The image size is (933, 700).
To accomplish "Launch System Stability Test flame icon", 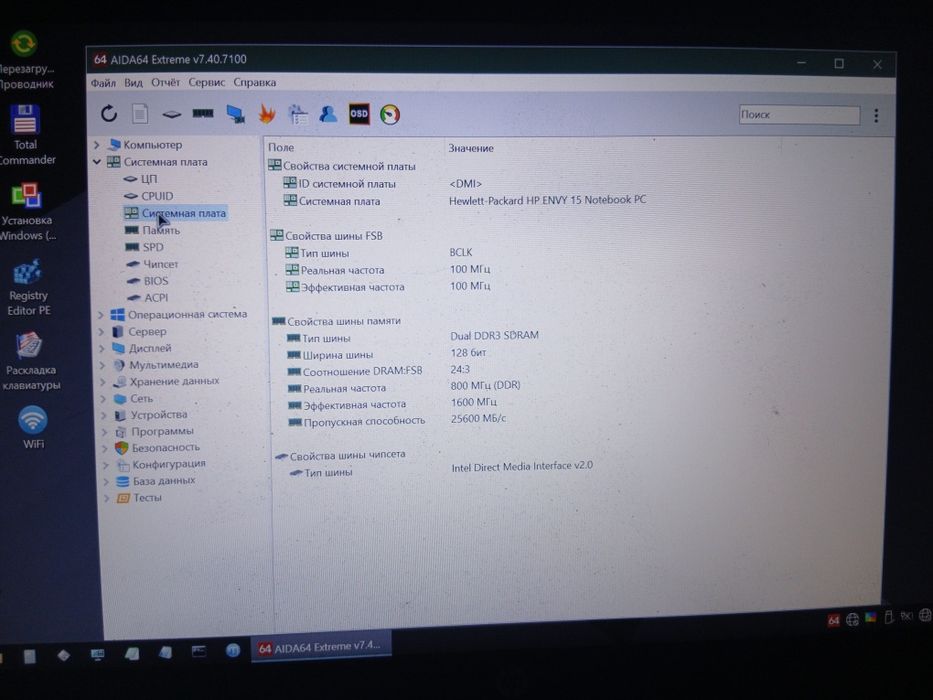I will tap(267, 114).
